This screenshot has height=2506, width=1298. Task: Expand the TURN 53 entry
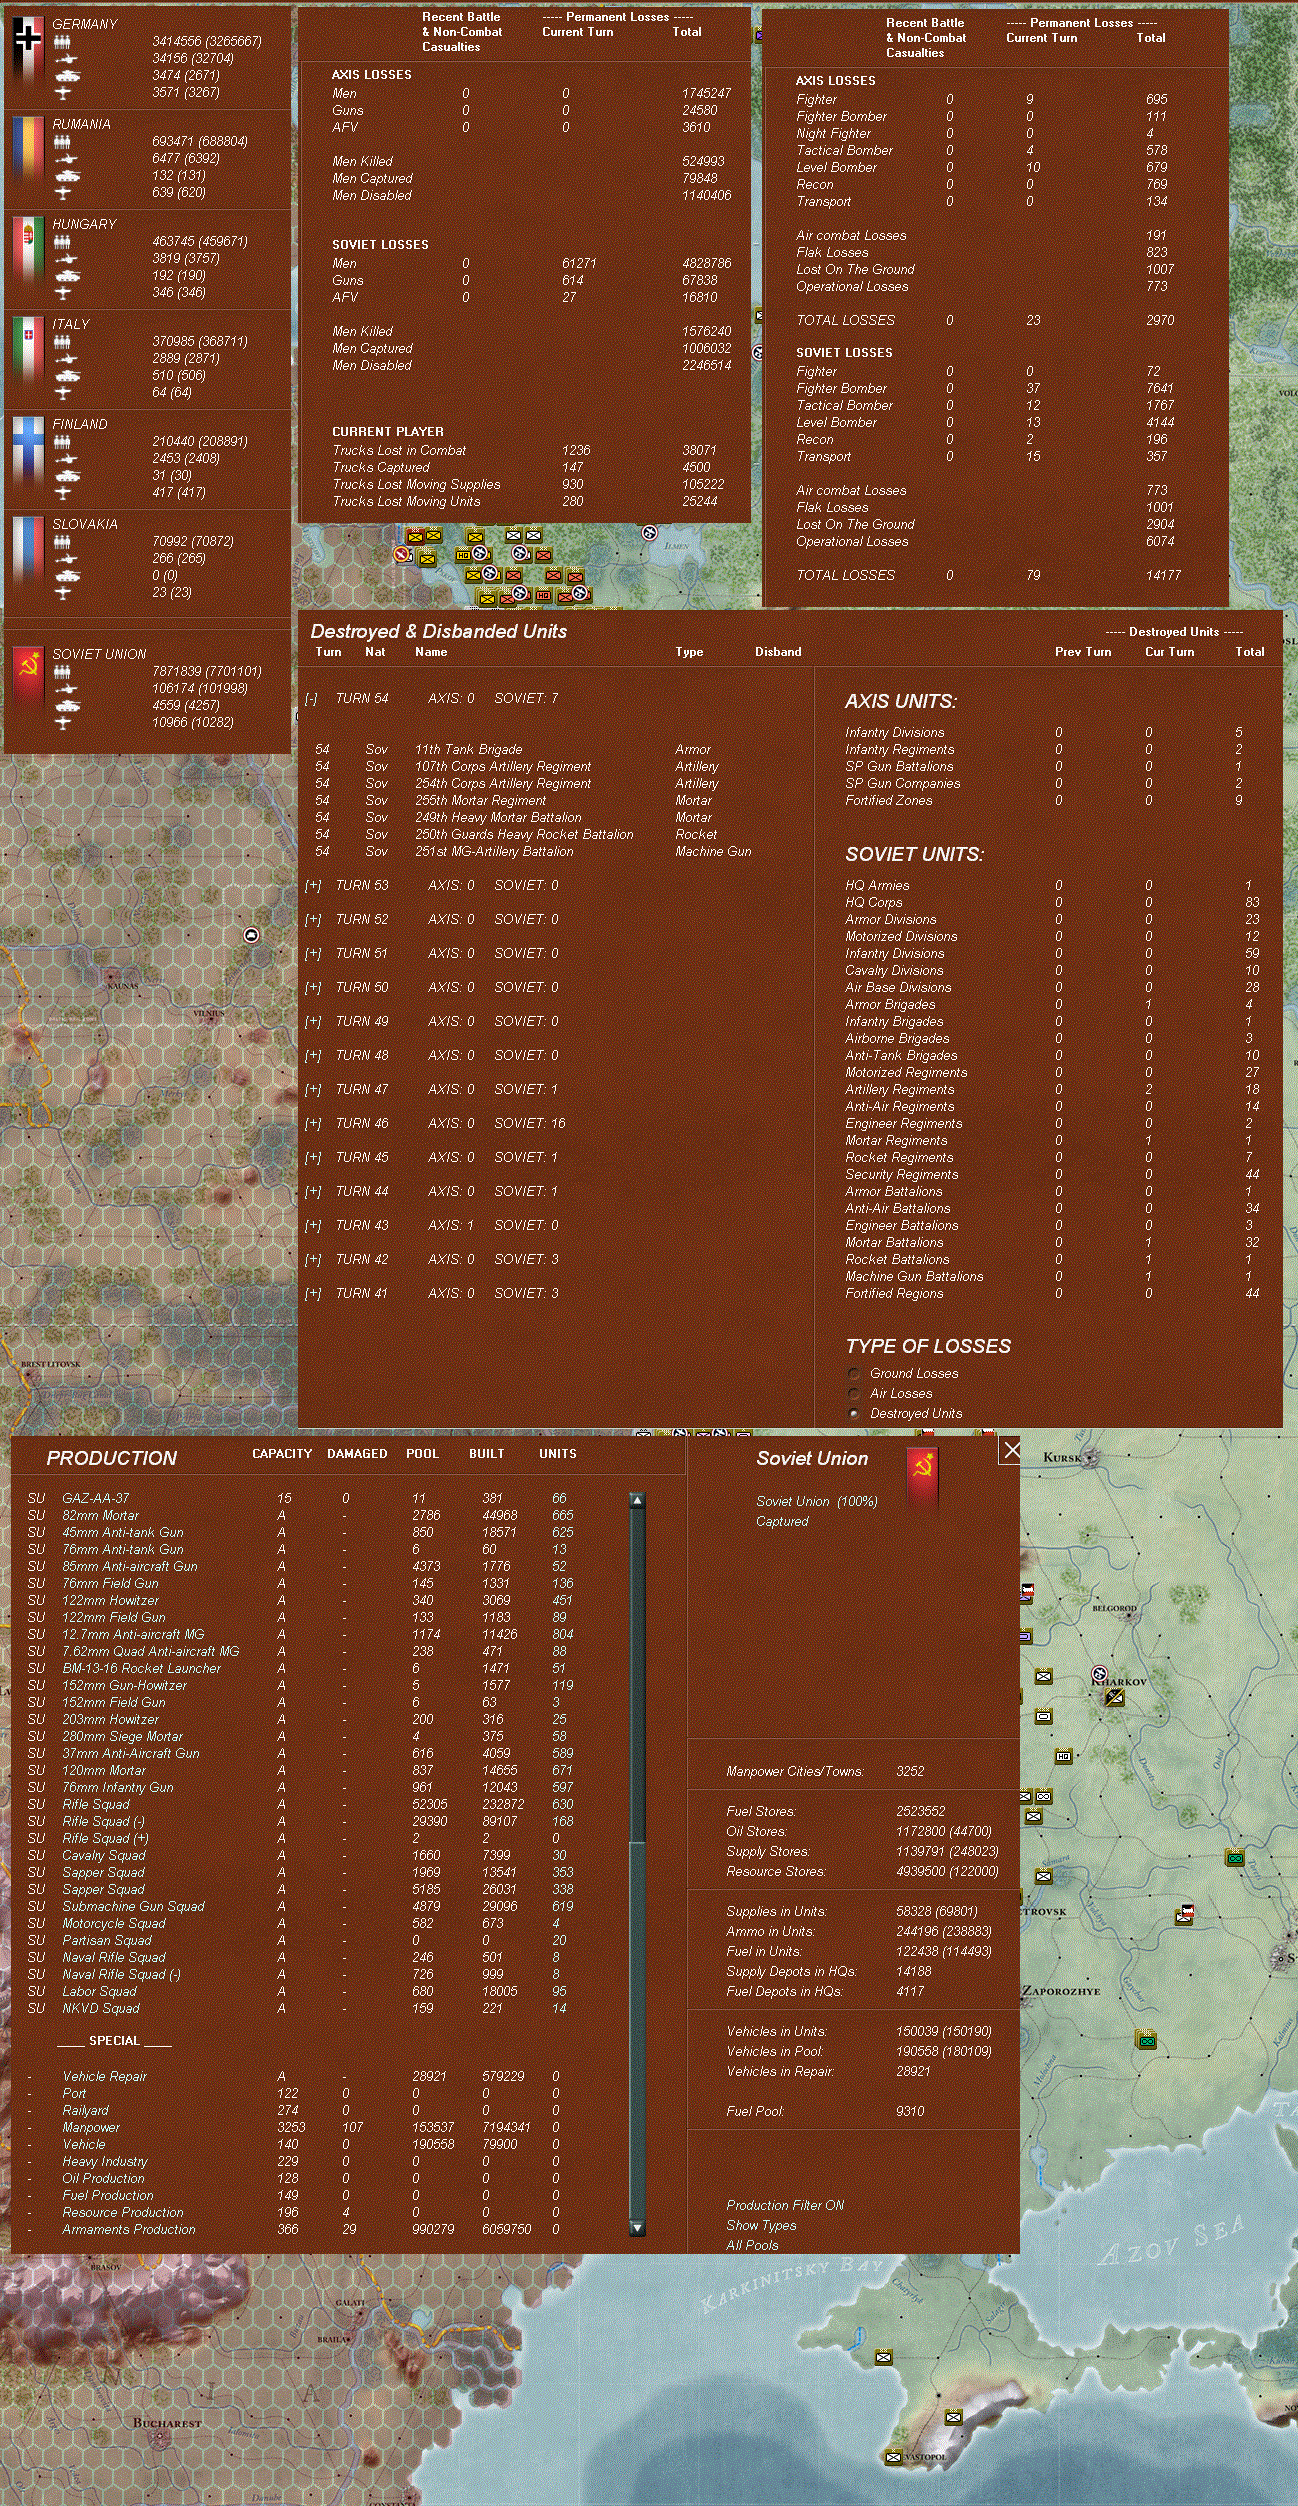pos(313,886)
